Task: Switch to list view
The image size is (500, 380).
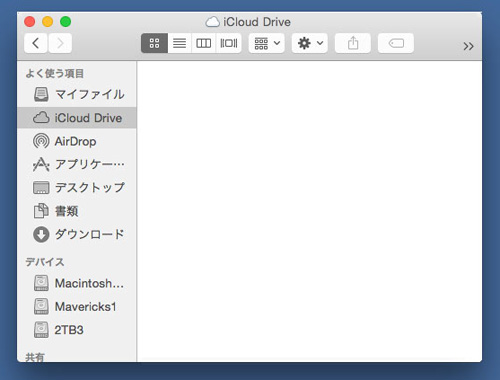Action: [x=179, y=43]
